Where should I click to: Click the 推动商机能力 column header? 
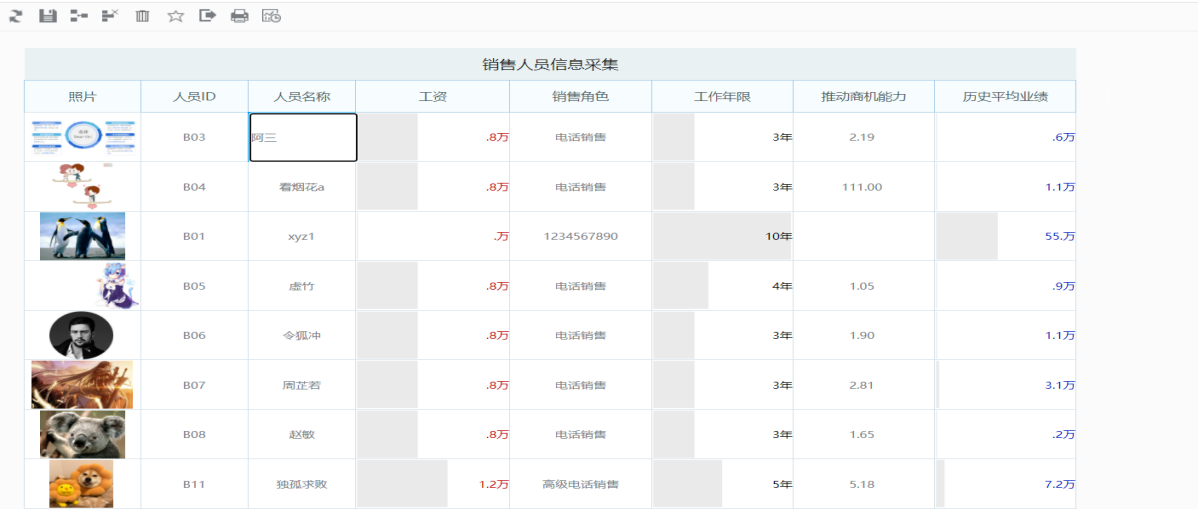pos(863,97)
